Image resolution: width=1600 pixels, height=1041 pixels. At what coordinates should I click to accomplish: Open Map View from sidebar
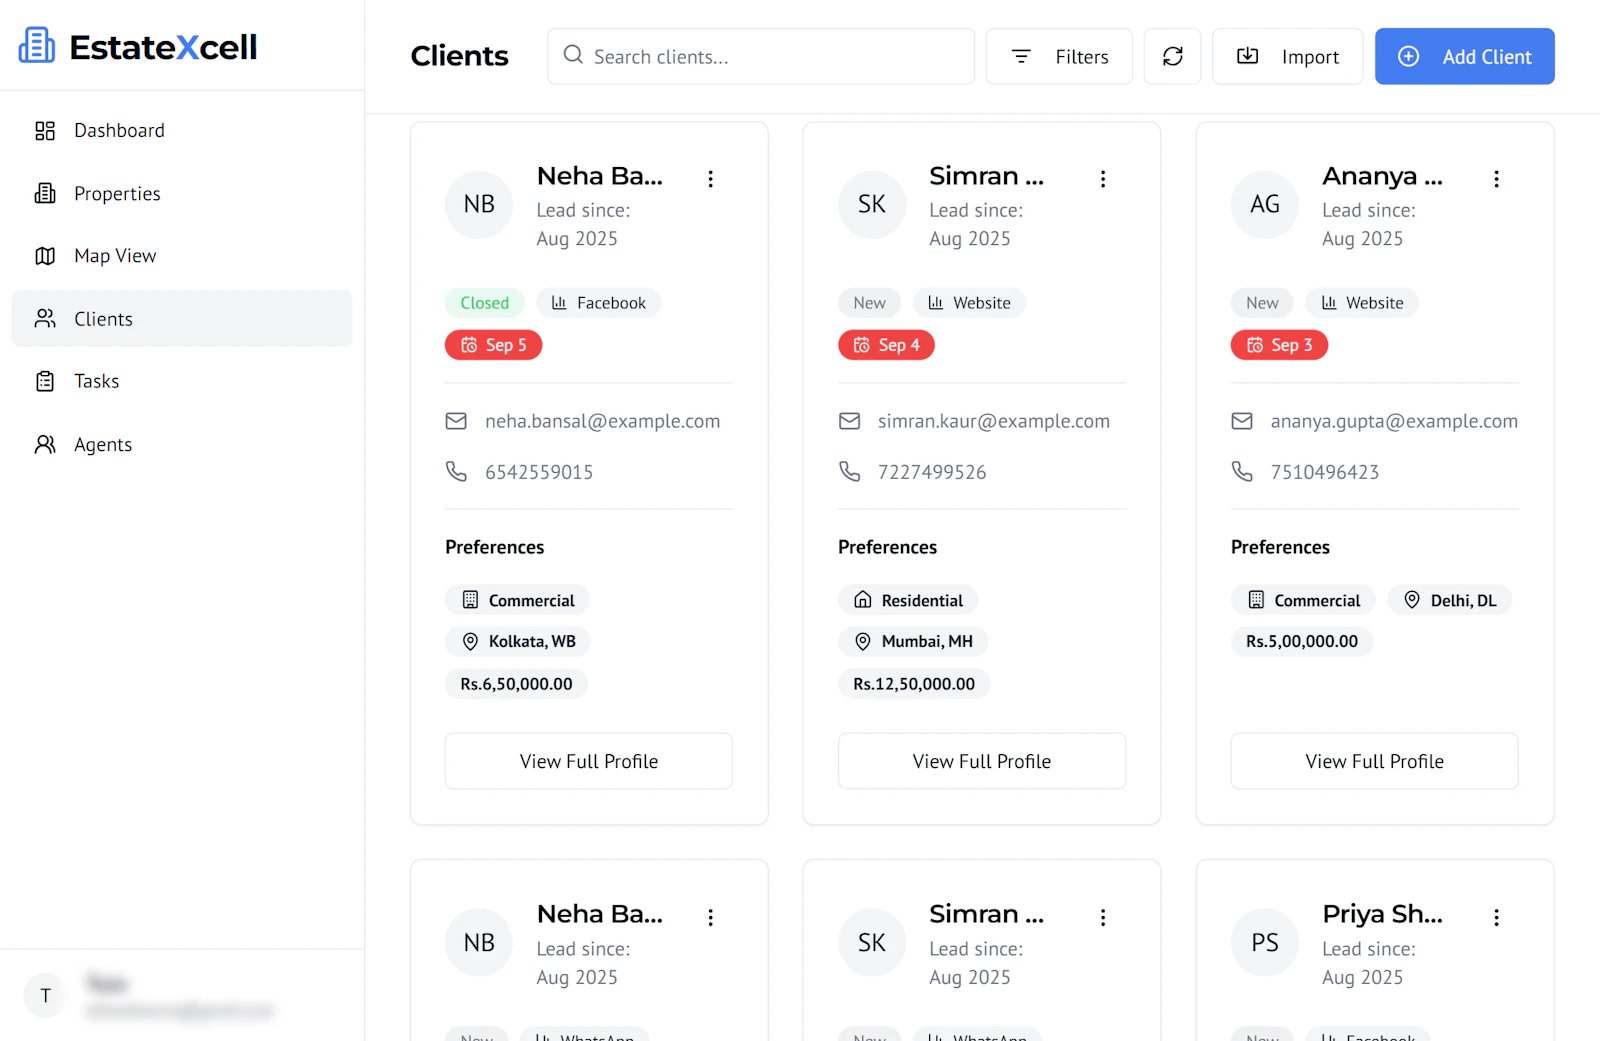[x=182, y=256]
